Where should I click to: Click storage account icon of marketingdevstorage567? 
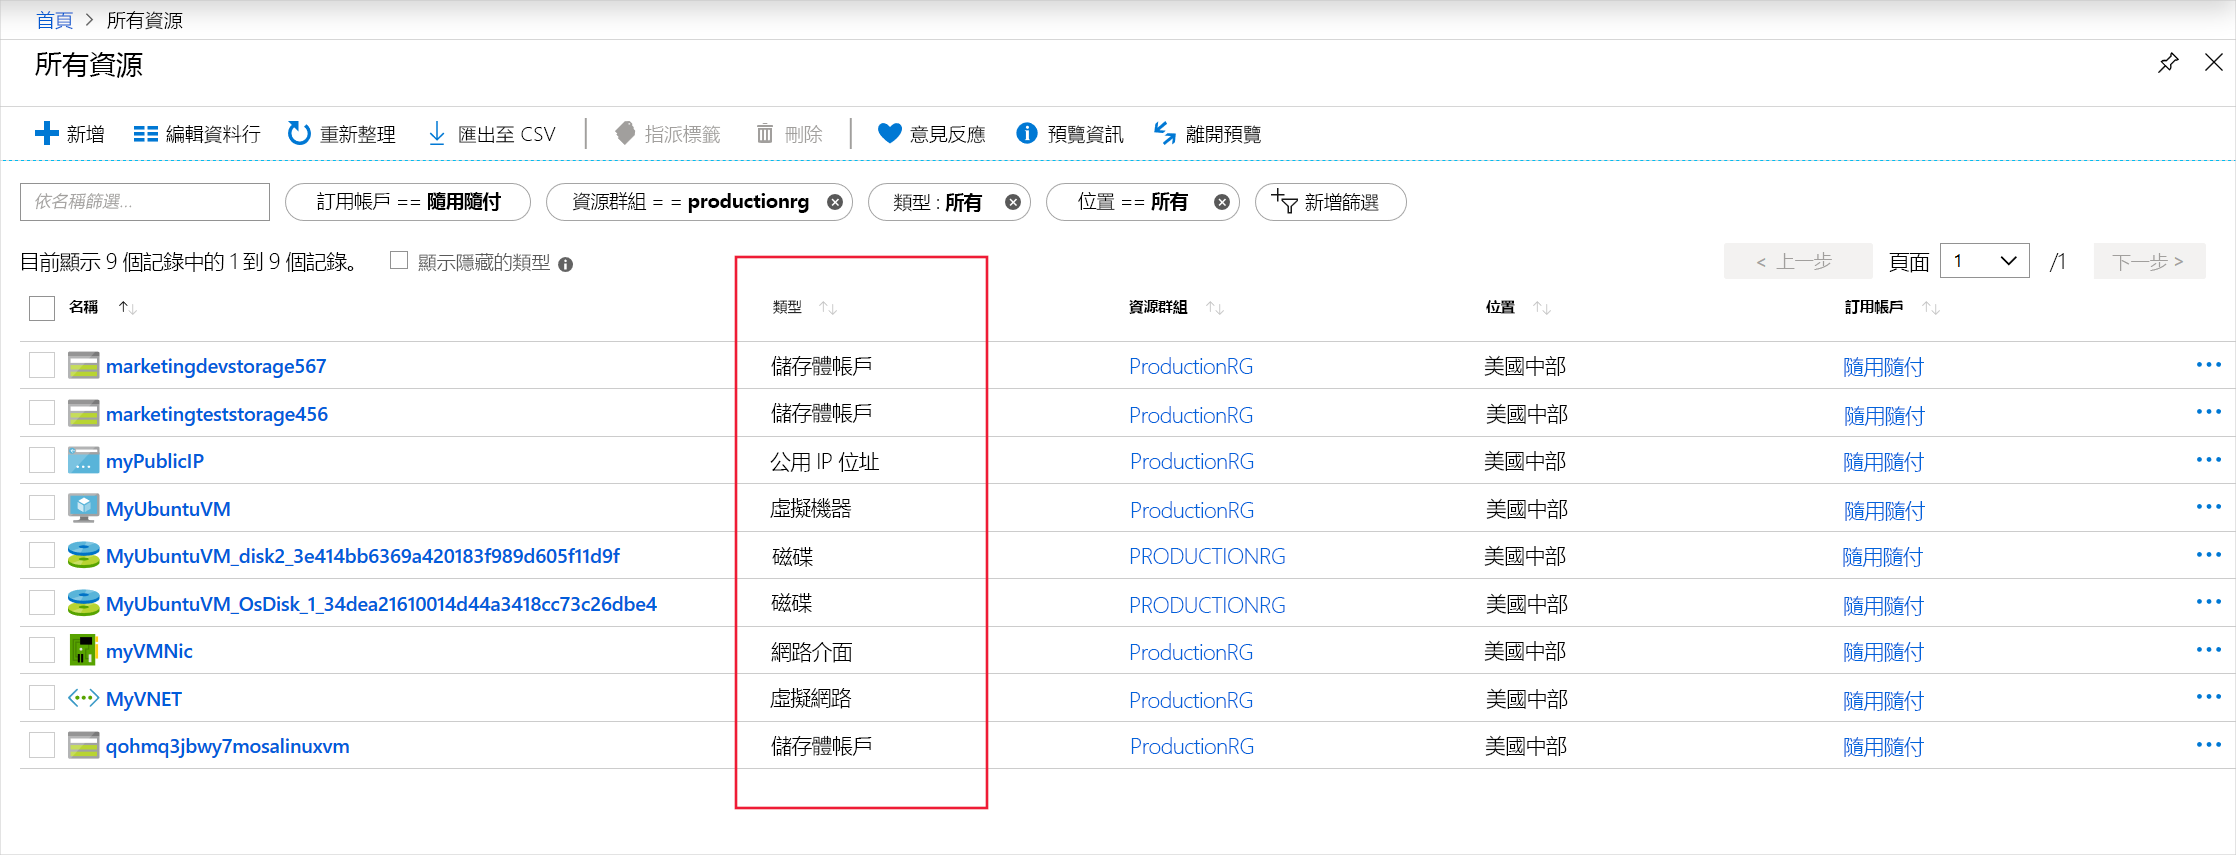coord(84,365)
